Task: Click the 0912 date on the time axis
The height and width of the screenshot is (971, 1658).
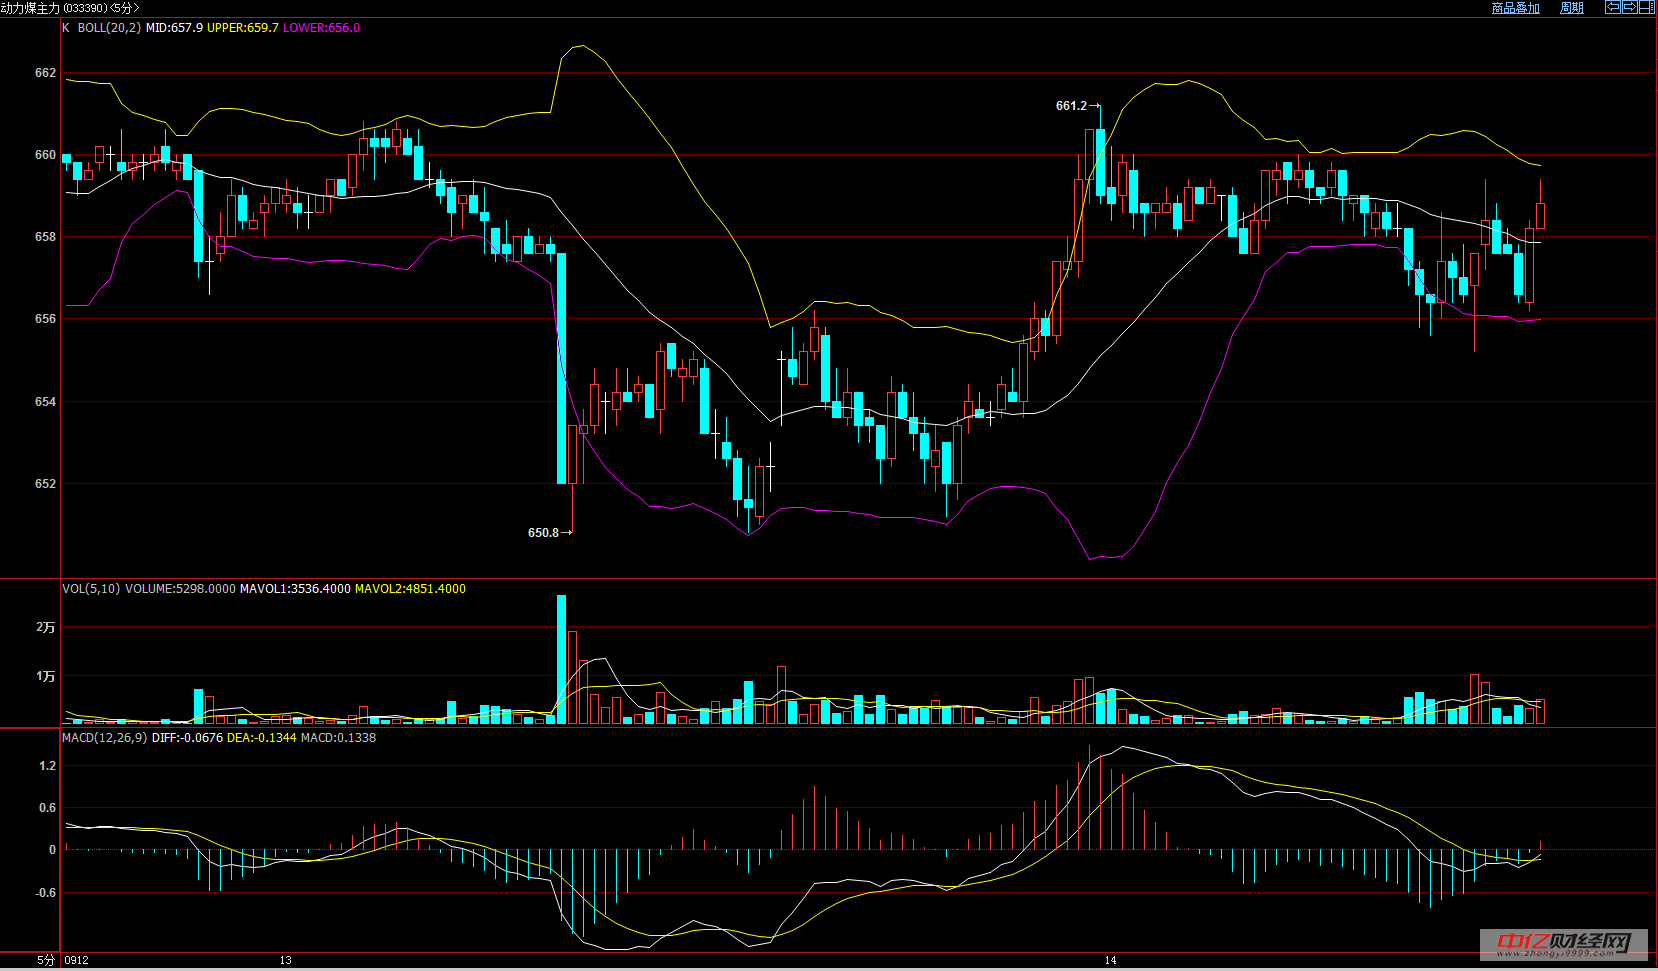Action: click(76, 961)
